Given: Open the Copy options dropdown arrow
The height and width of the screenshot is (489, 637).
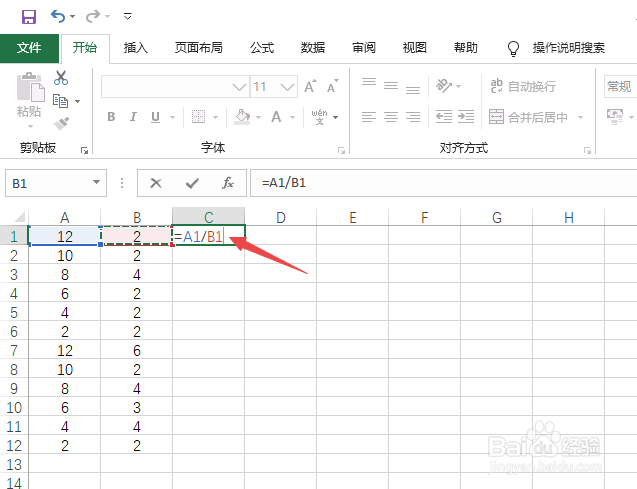Looking at the screenshot, I should click(77, 101).
